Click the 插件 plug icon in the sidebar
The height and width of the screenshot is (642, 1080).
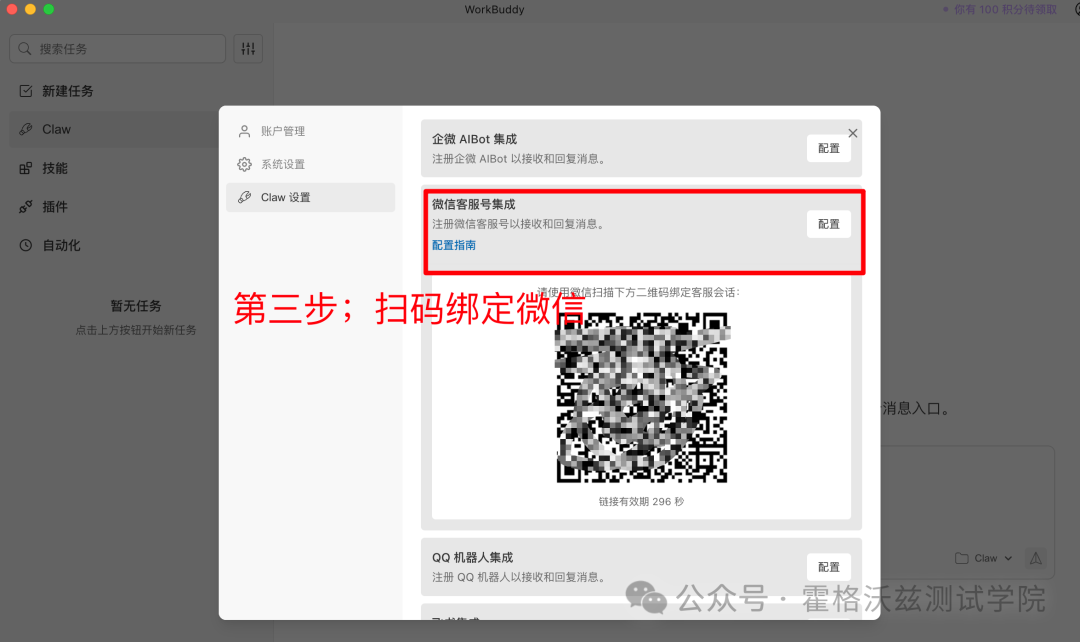click(25, 206)
